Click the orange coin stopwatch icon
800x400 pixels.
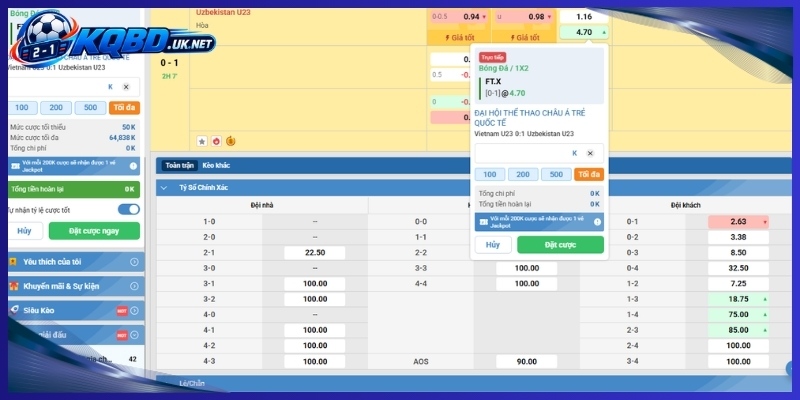pyautogui.click(x=231, y=141)
